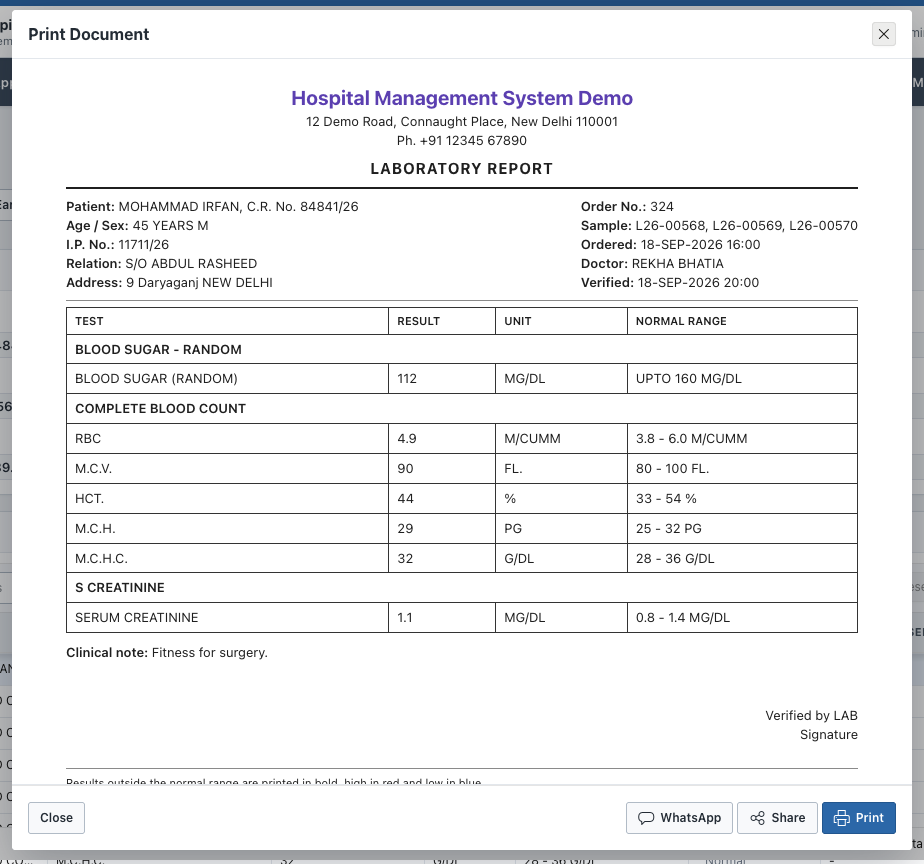Click Verified 18-SEP-2026 20:00
924x864 pixels.
coord(670,282)
